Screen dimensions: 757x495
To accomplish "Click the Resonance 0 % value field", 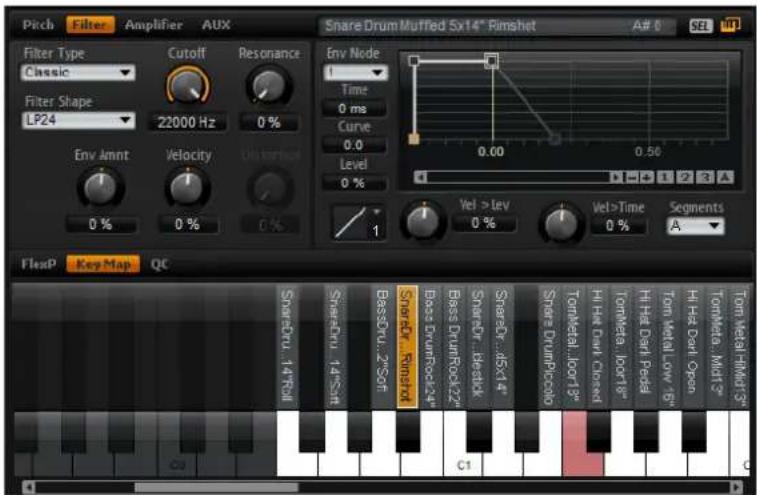I will (x=268, y=122).
